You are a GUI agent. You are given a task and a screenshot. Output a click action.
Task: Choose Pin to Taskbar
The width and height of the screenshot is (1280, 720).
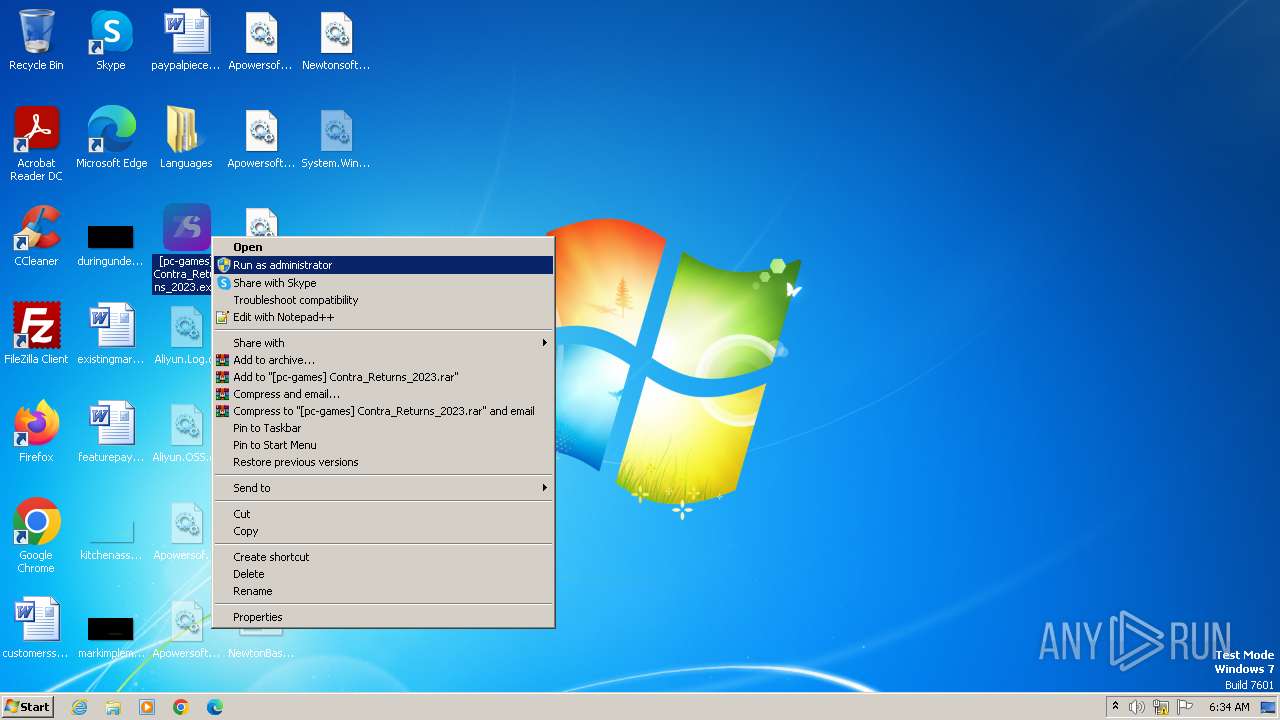(x=383, y=428)
